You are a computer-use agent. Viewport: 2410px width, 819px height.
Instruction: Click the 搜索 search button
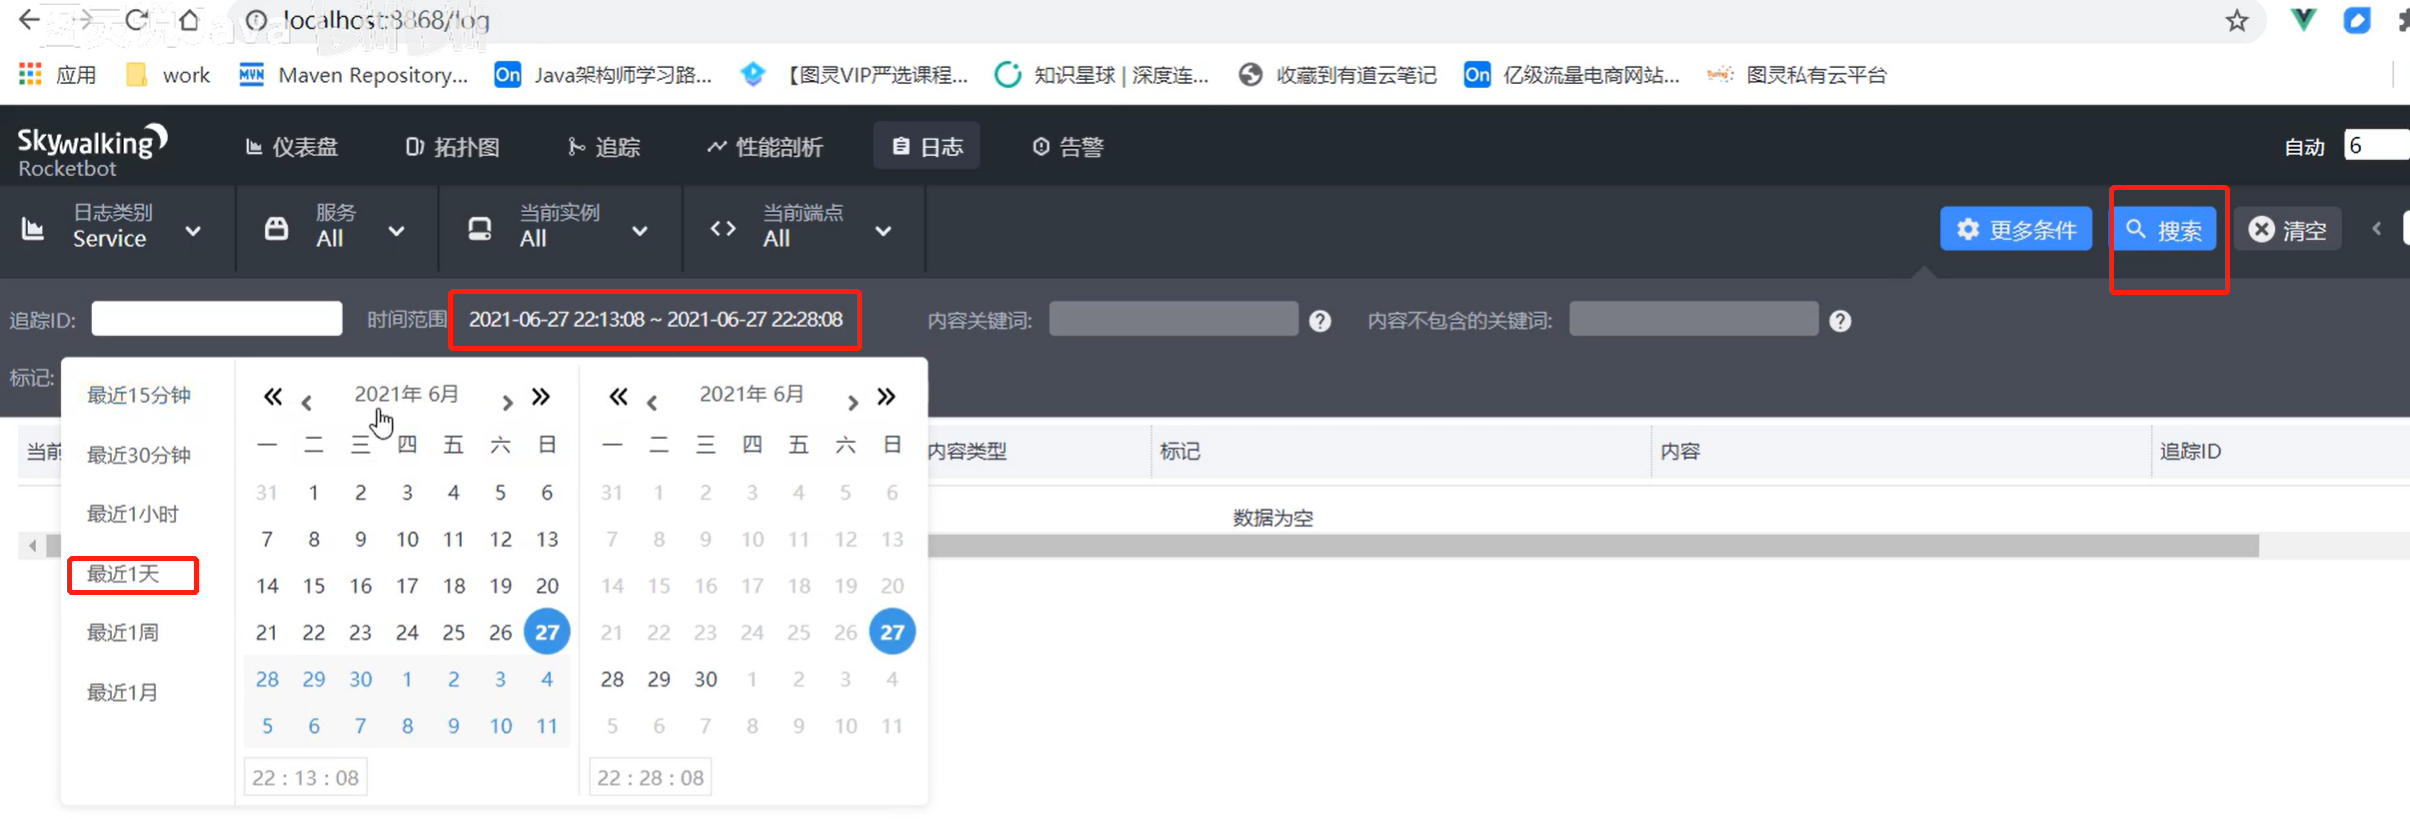click(2165, 230)
